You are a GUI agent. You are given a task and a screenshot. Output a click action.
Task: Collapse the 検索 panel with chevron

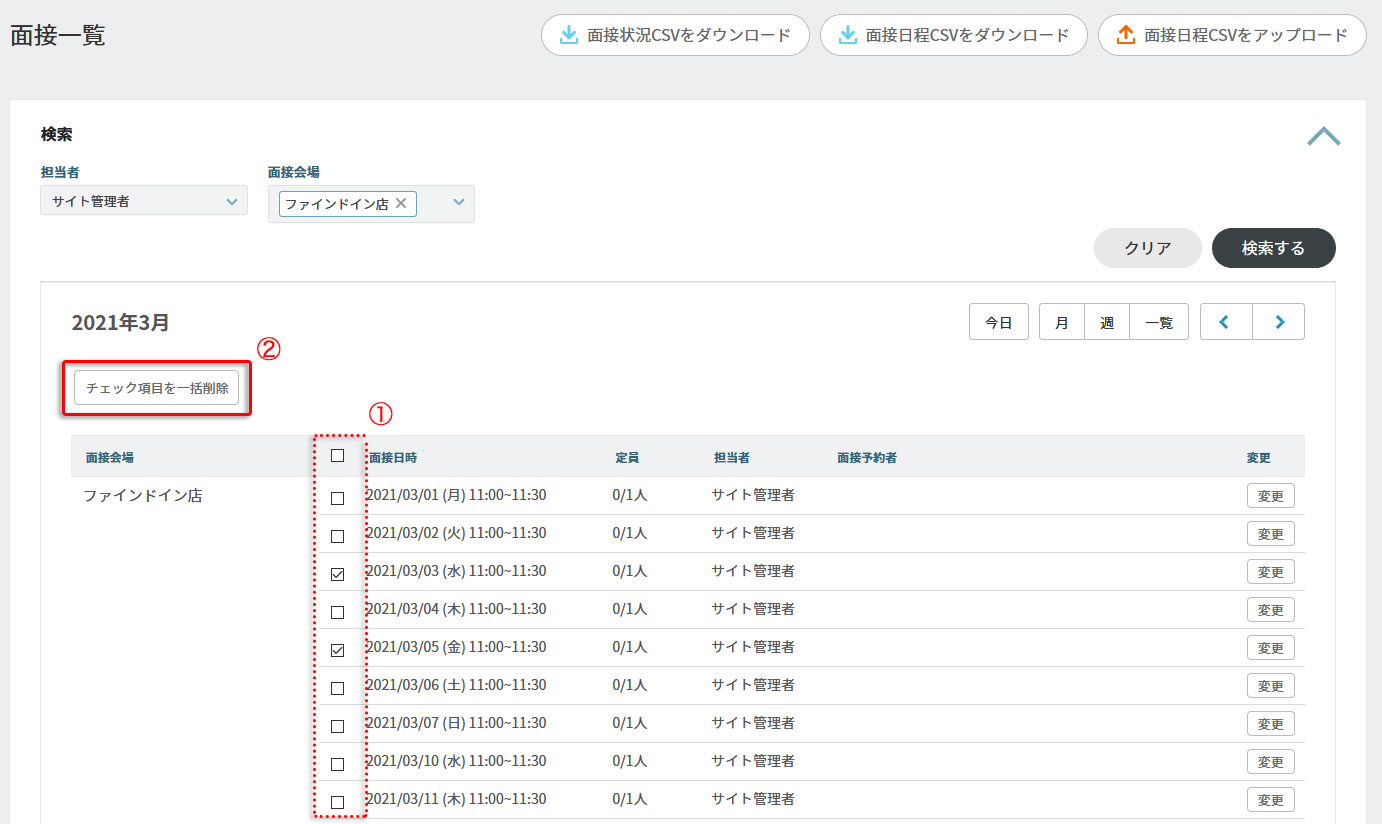pyautogui.click(x=1323, y=136)
